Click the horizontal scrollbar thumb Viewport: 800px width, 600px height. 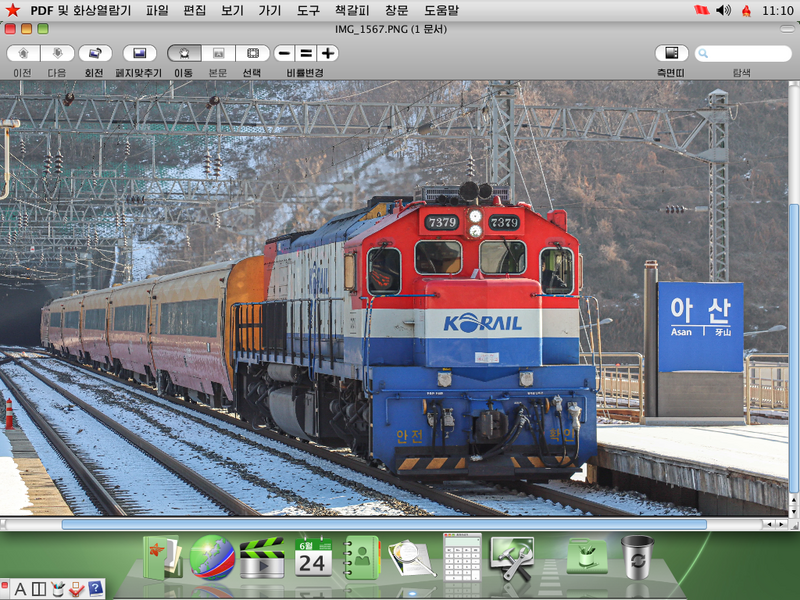click(x=384, y=524)
